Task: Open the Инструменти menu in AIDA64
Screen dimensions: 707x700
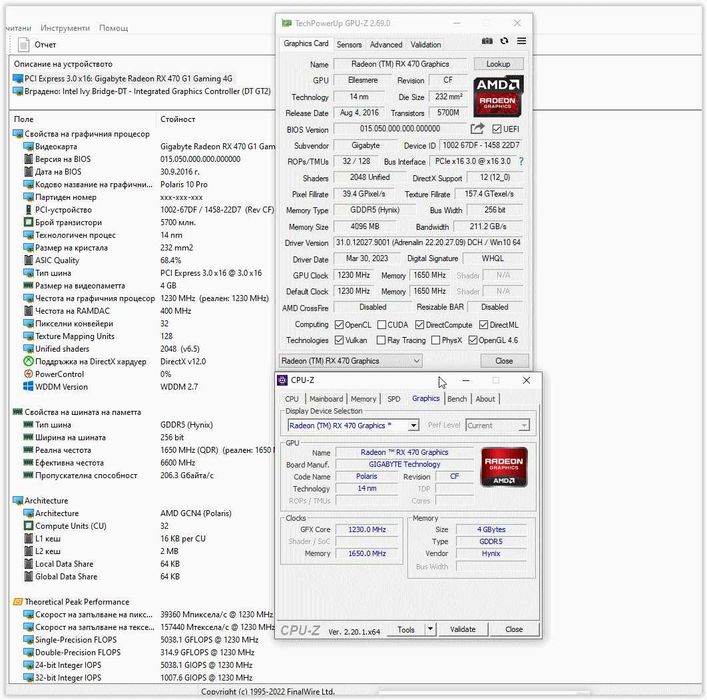Action: click(x=65, y=28)
